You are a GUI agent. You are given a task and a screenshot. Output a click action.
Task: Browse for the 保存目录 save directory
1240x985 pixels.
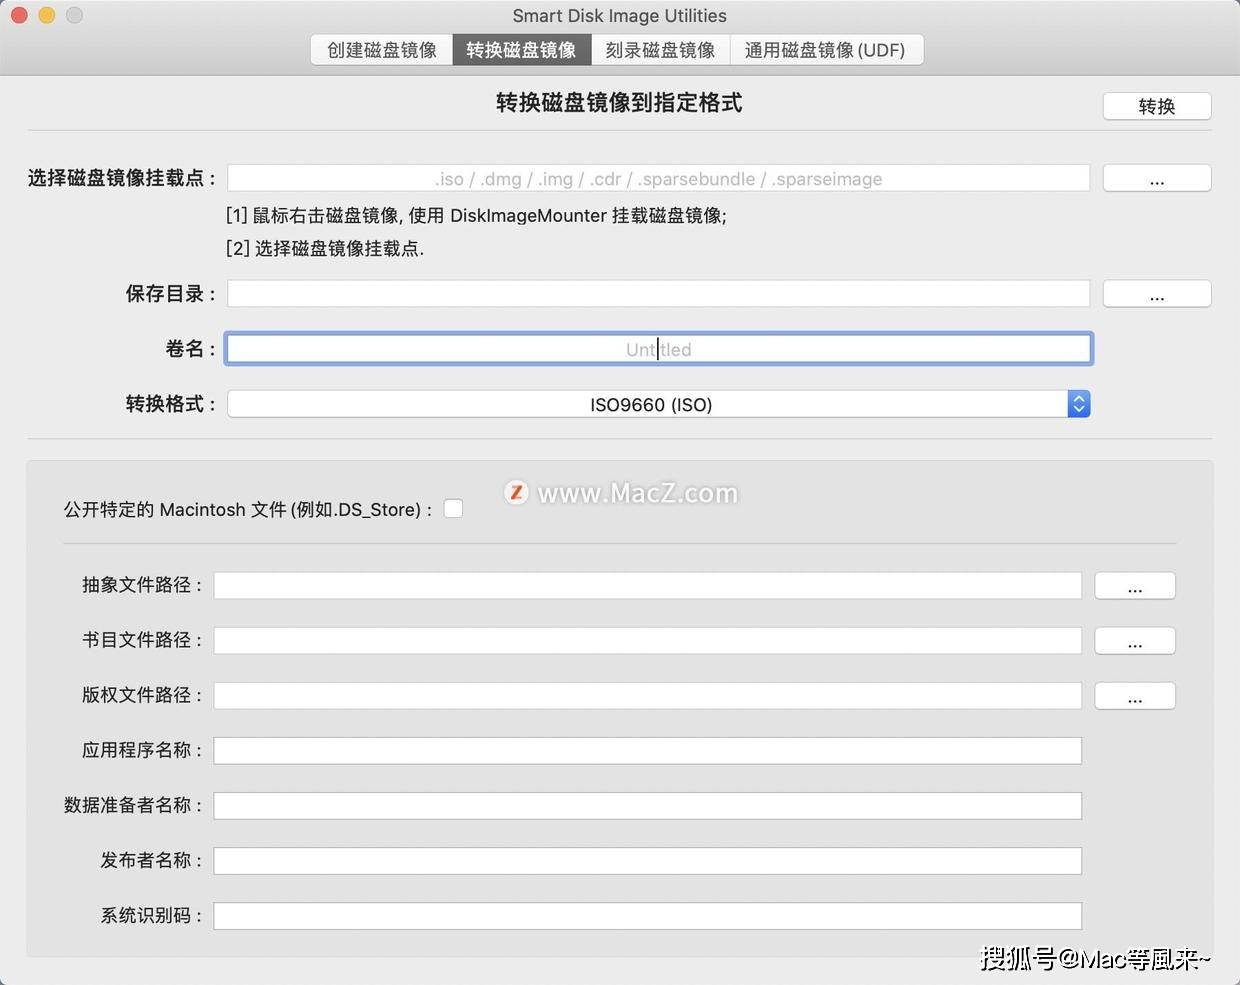pos(1156,293)
